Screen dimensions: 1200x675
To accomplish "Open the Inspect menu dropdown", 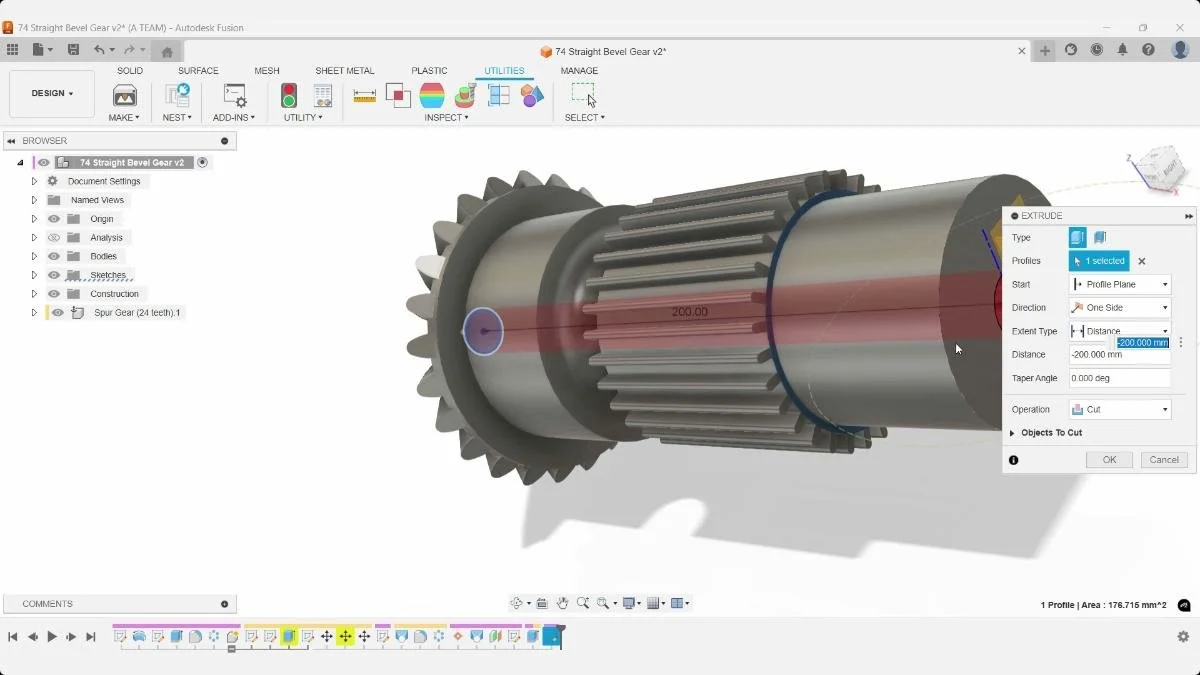I will (446, 118).
